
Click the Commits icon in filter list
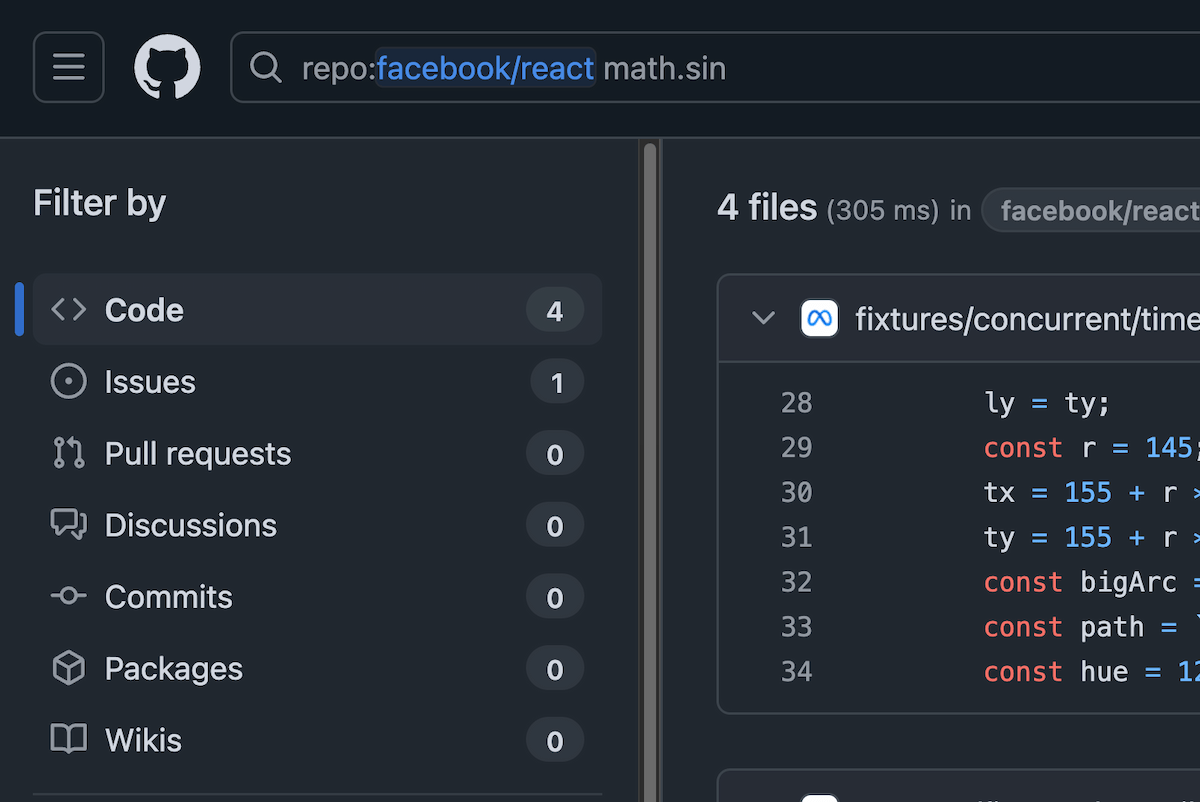pyautogui.click(x=68, y=597)
